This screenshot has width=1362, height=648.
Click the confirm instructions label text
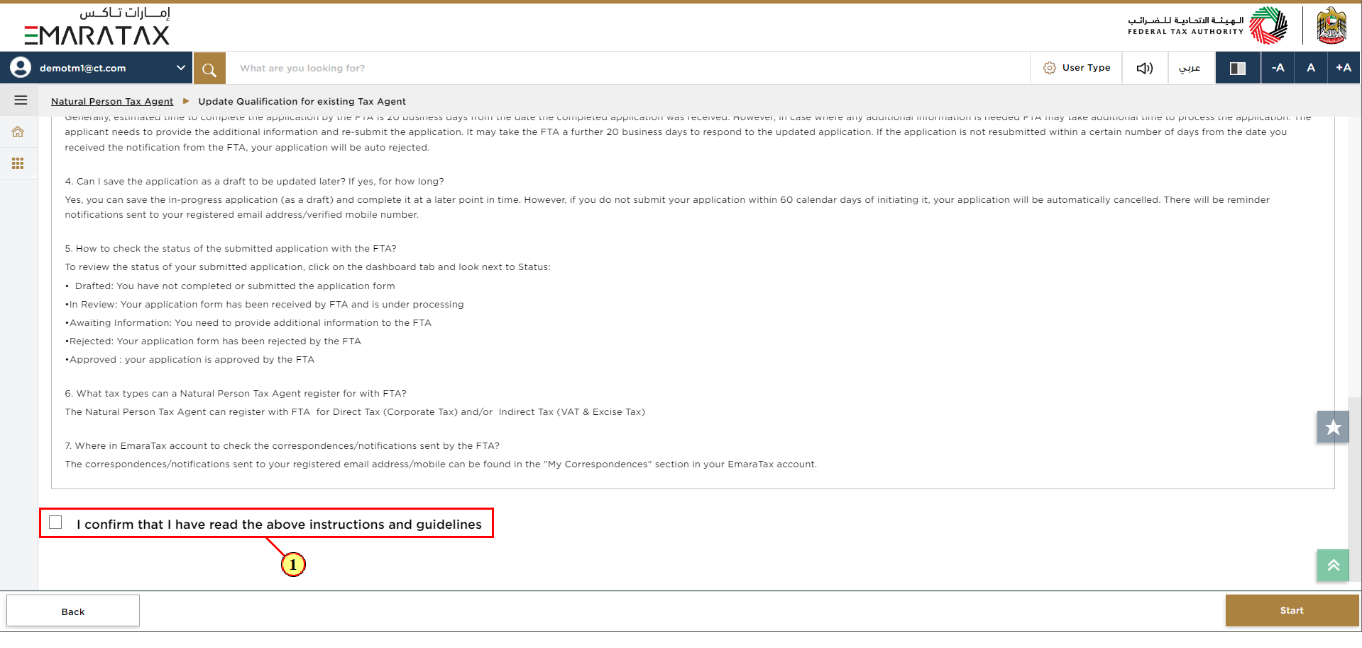click(279, 524)
